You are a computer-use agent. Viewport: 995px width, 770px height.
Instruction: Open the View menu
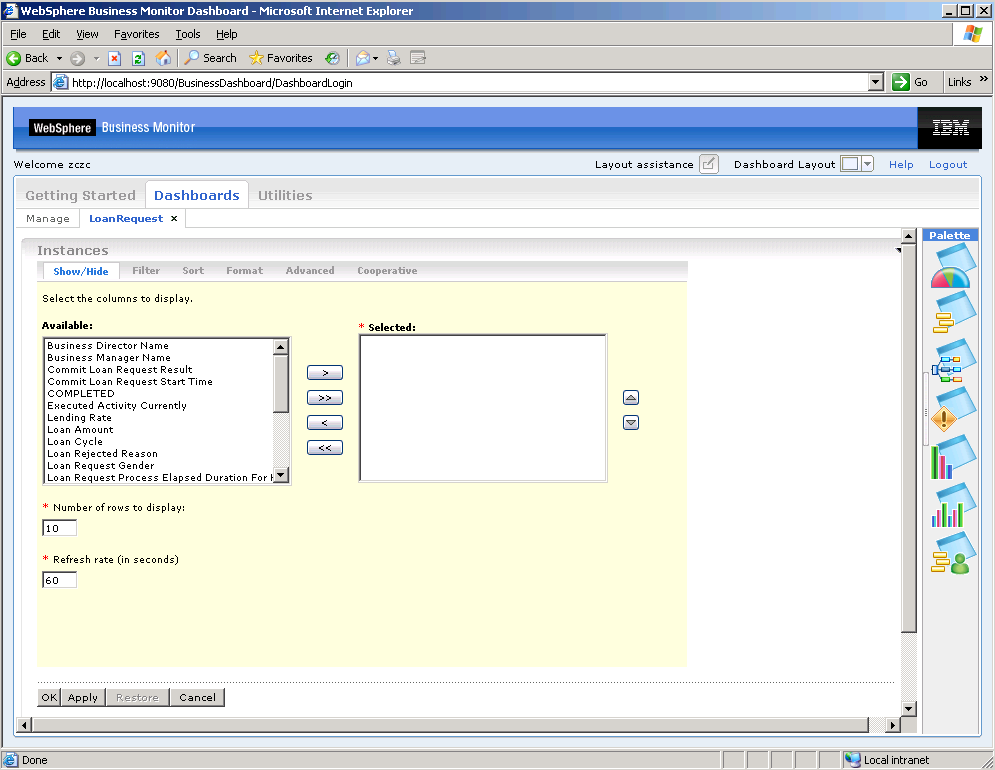pyautogui.click(x=87, y=34)
